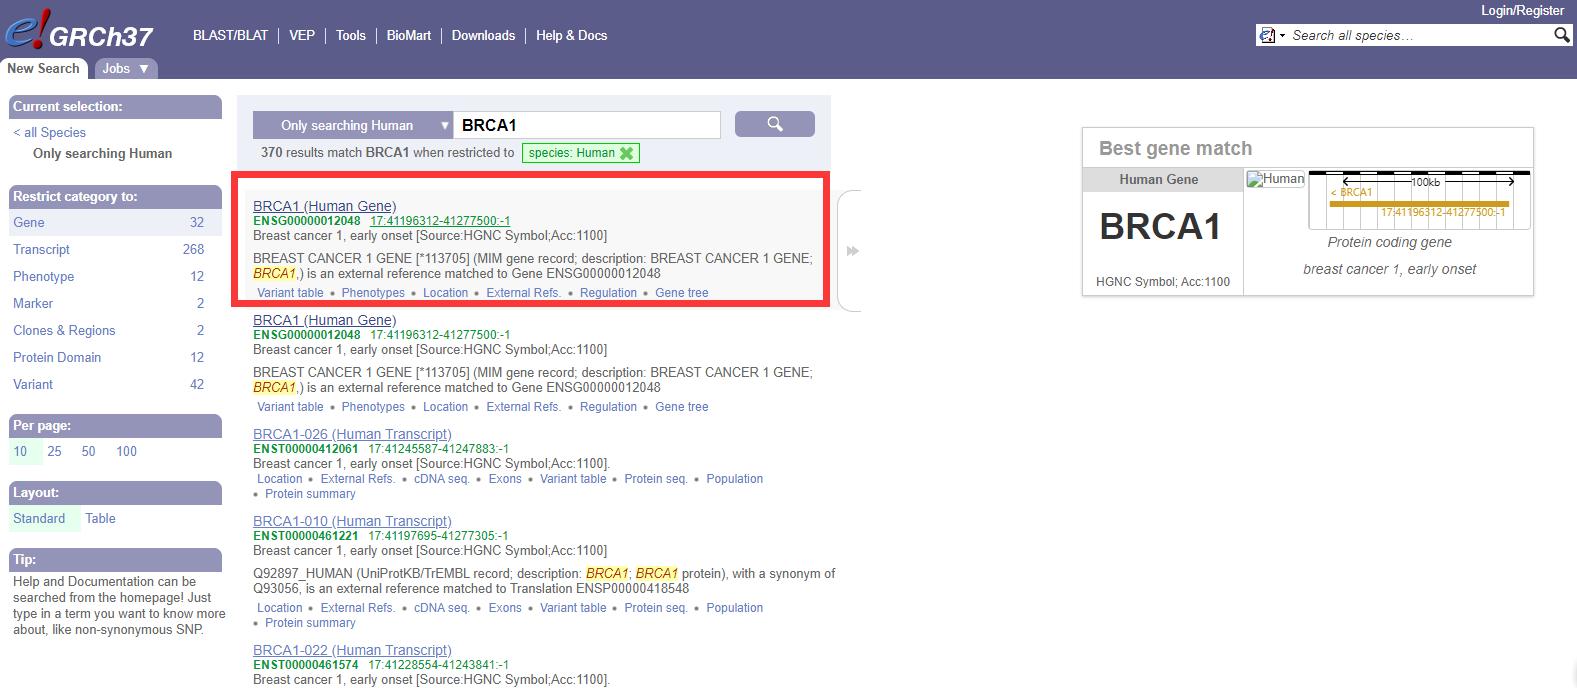Screen dimensions: 1577x688
Task: Select the Table layout
Action: [x=100, y=518]
